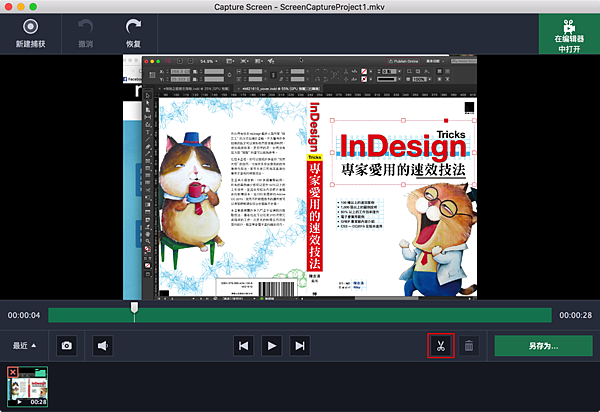Select the recorded clip thumbnail
The height and width of the screenshot is (412, 600).
(29, 388)
